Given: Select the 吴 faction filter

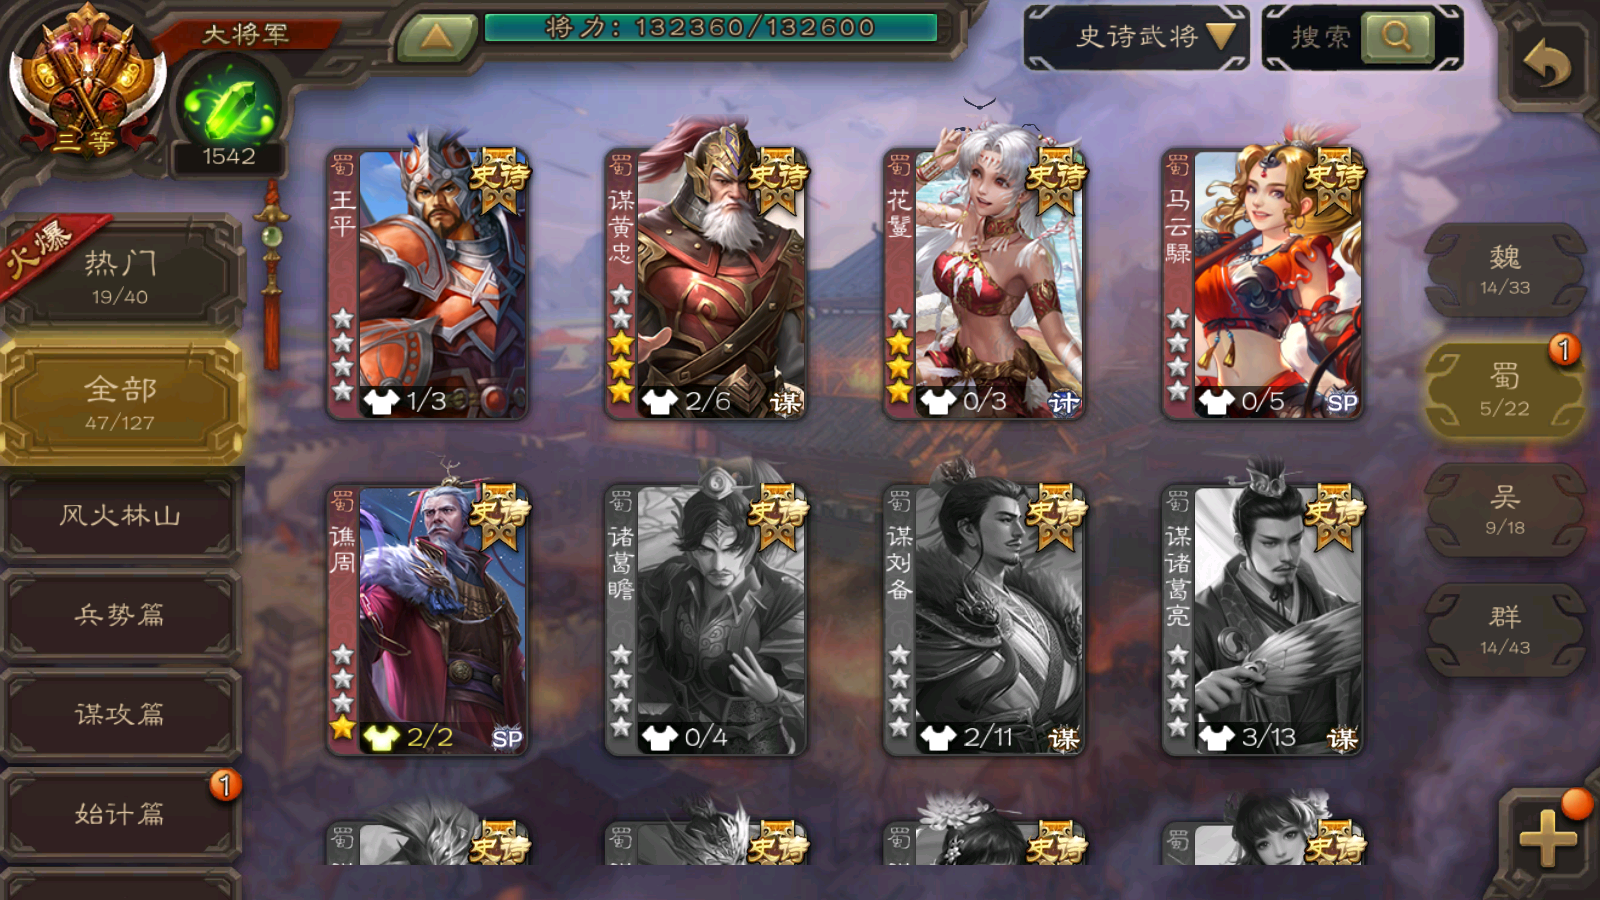Looking at the screenshot, I should tap(1505, 511).
